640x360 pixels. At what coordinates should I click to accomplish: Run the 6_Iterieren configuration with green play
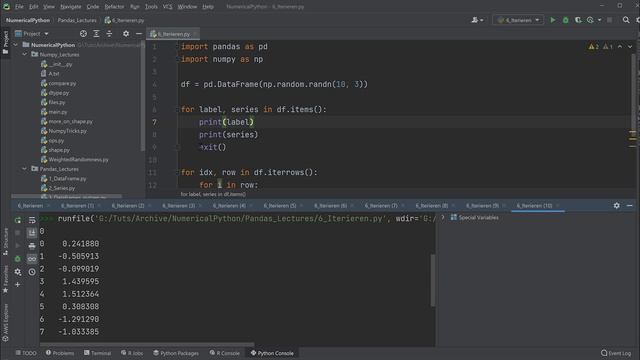[x=553, y=20]
